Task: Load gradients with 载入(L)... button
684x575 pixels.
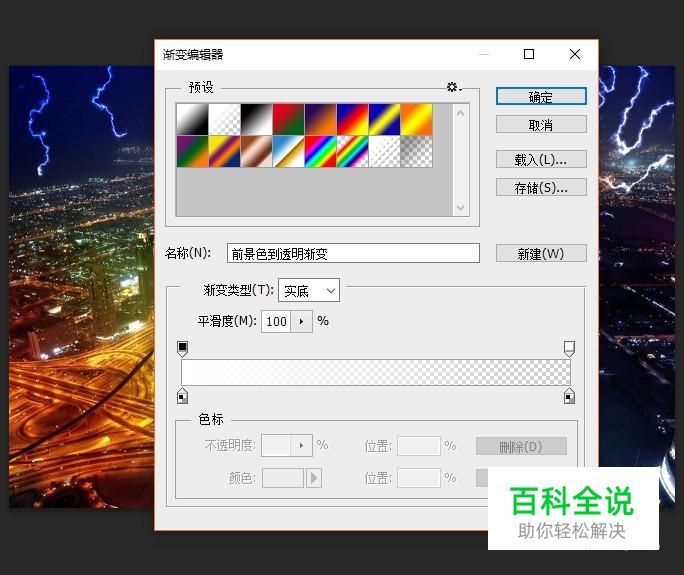Action: (541, 160)
